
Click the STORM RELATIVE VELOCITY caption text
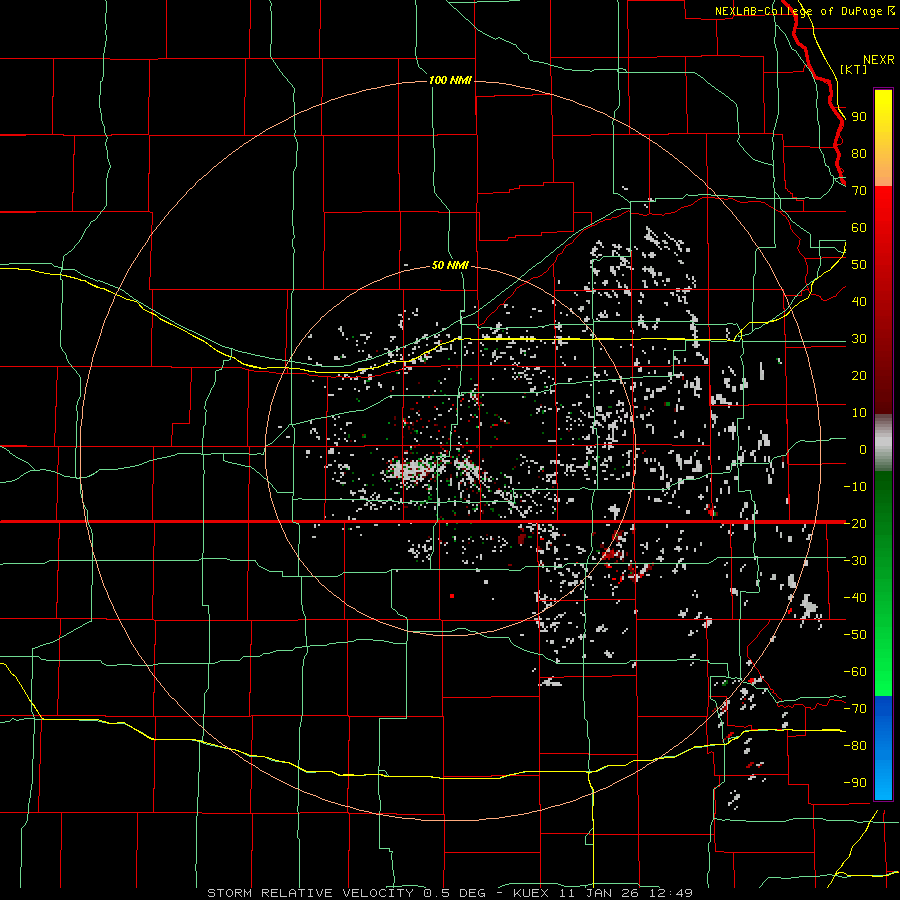[311, 893]
